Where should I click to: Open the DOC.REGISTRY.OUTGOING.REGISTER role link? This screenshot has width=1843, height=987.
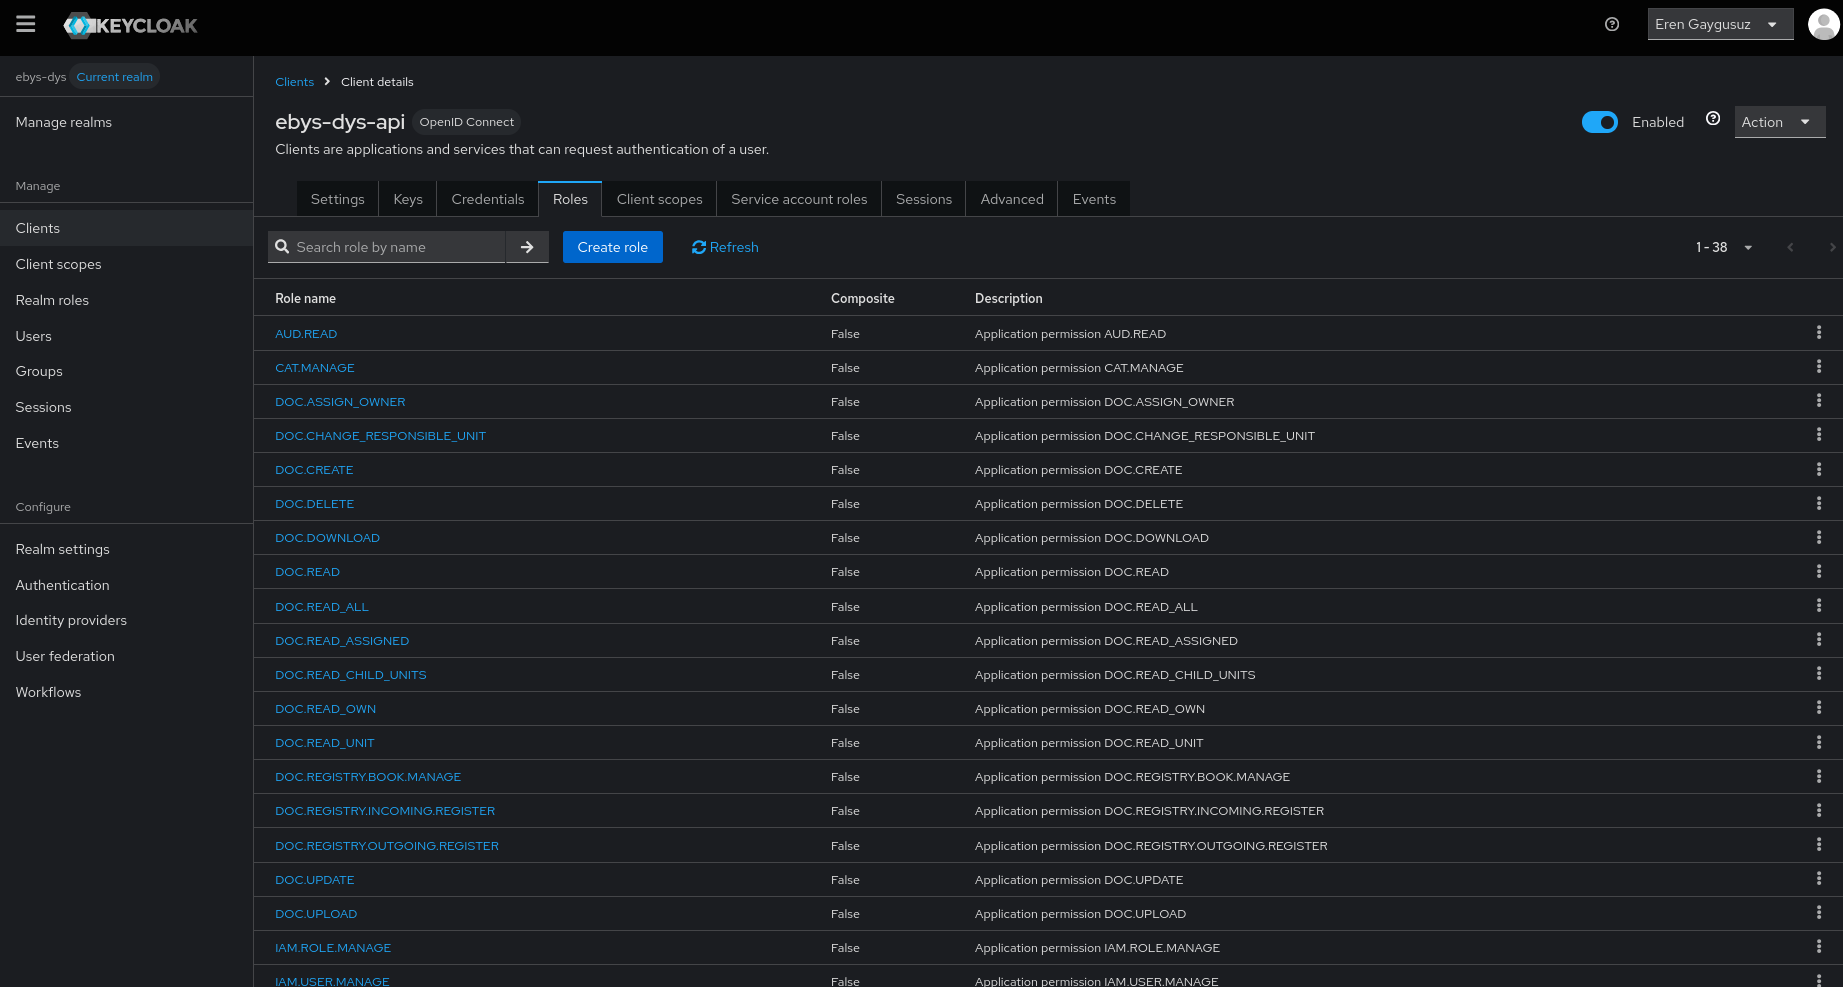387,846
